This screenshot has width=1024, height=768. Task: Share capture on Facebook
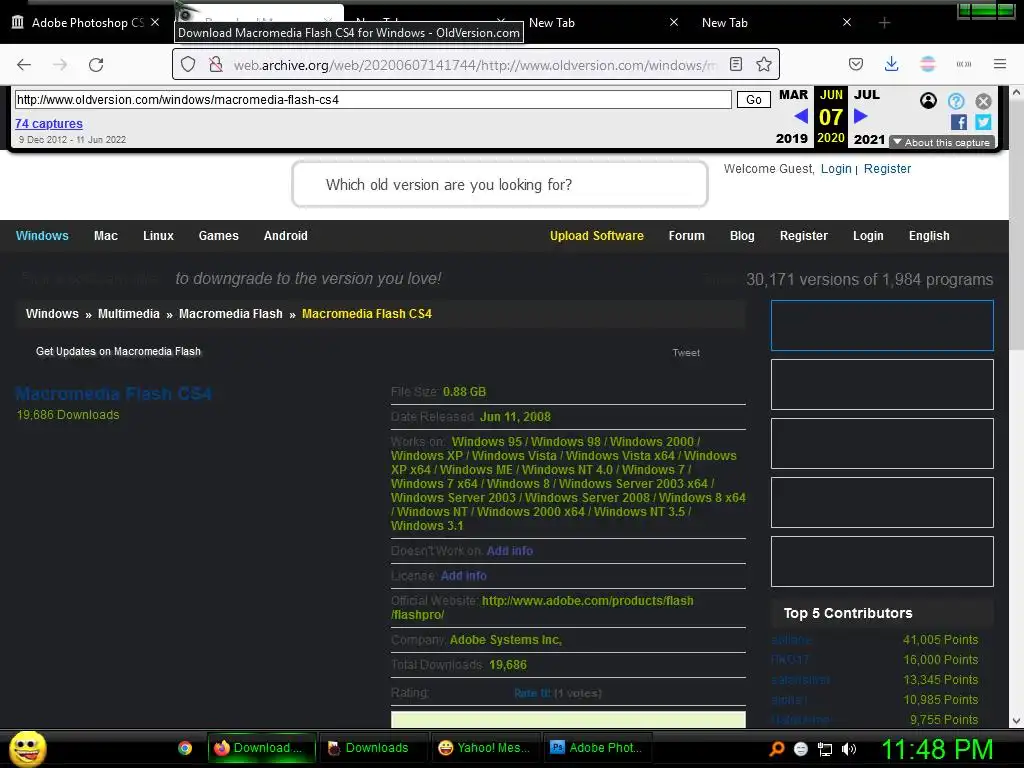959,121
